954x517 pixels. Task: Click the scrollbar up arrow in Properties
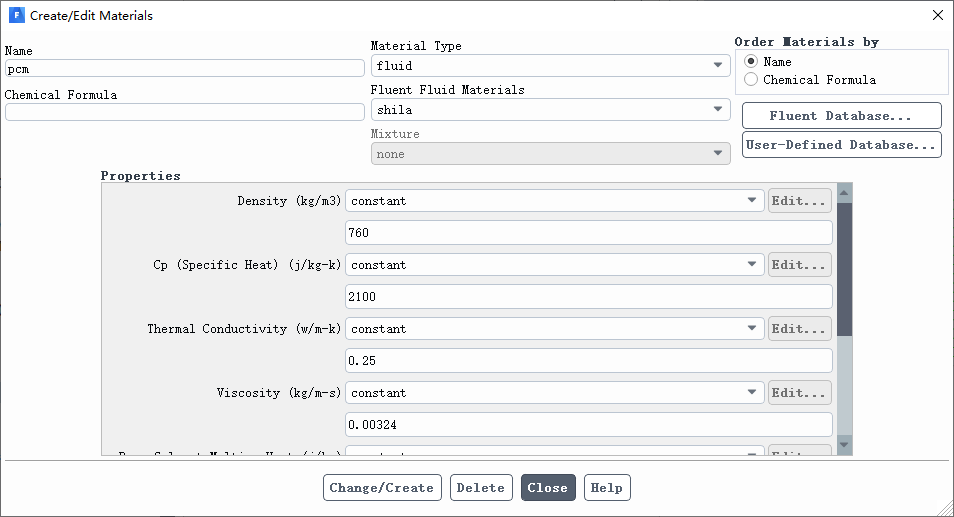point(844,193)
